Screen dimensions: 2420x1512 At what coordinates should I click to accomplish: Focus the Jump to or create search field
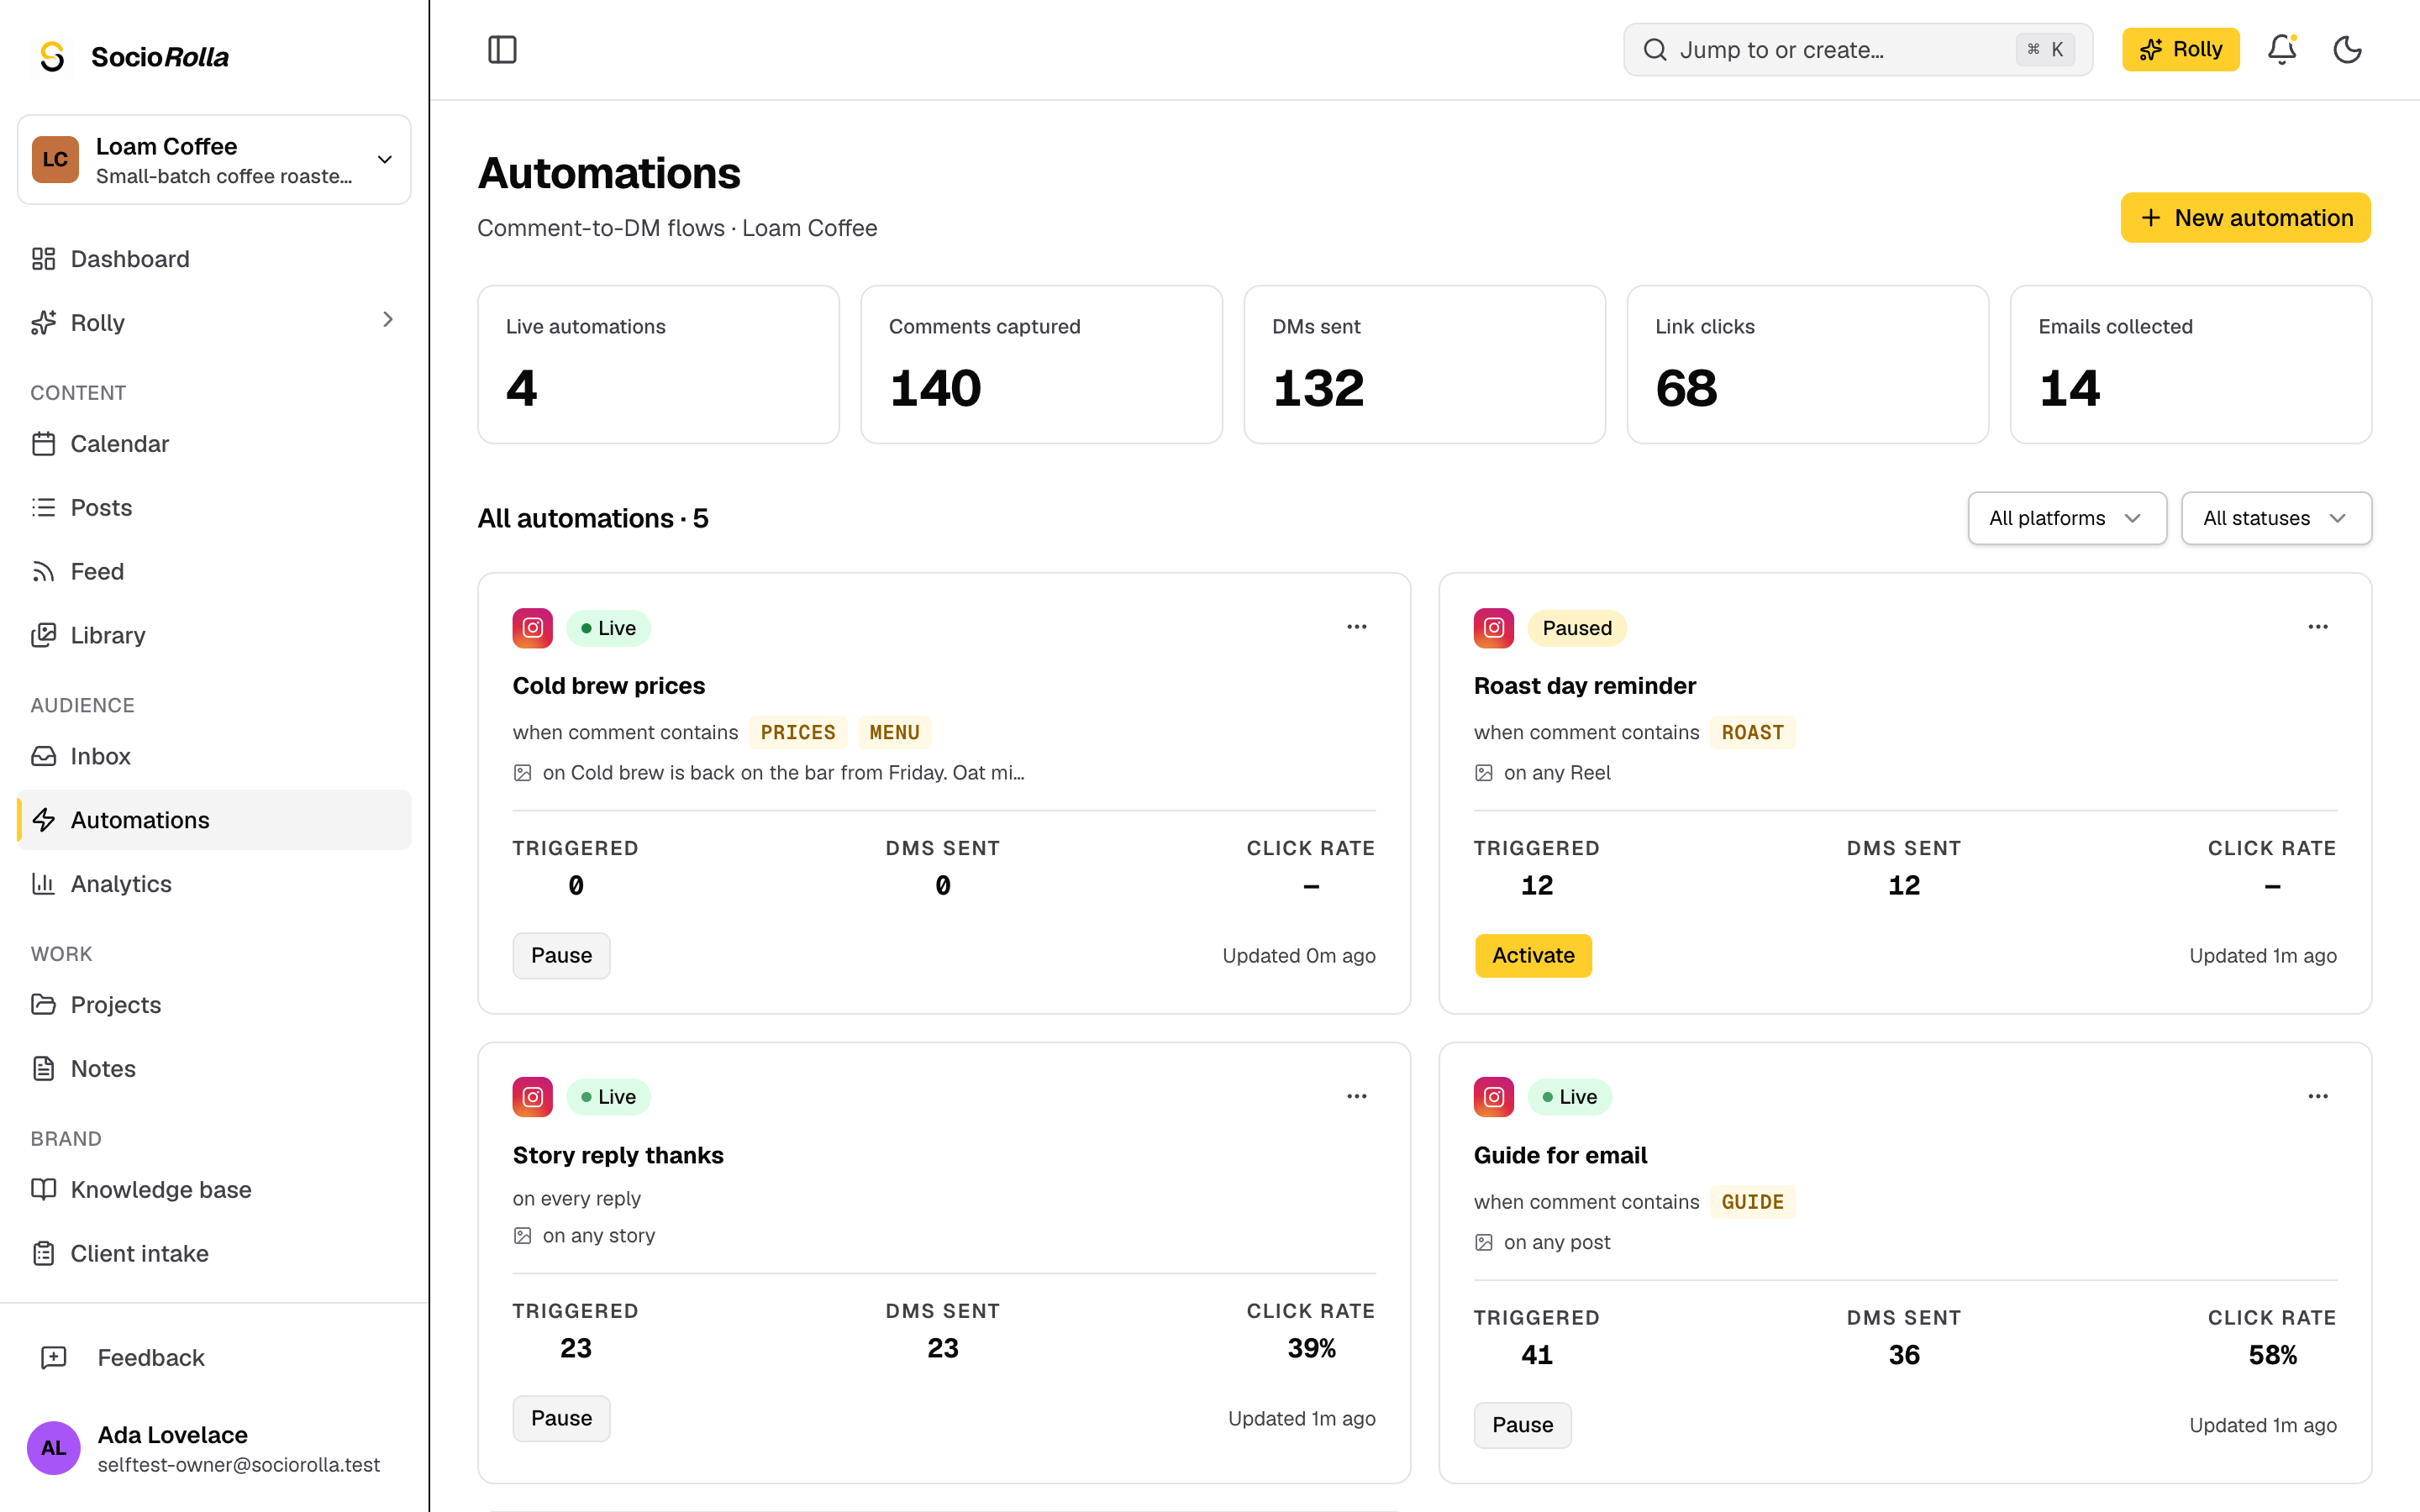pos(1858,50)
